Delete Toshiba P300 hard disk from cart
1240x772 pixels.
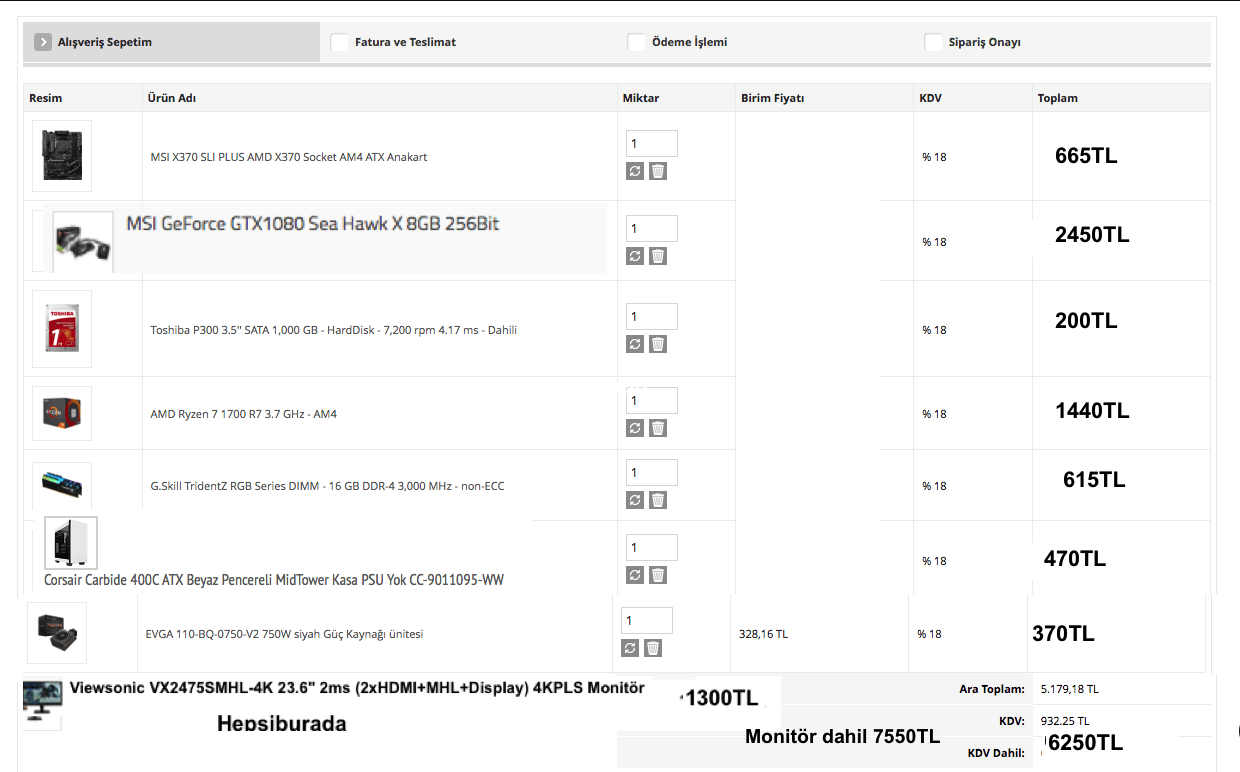[x=657, y=344]
